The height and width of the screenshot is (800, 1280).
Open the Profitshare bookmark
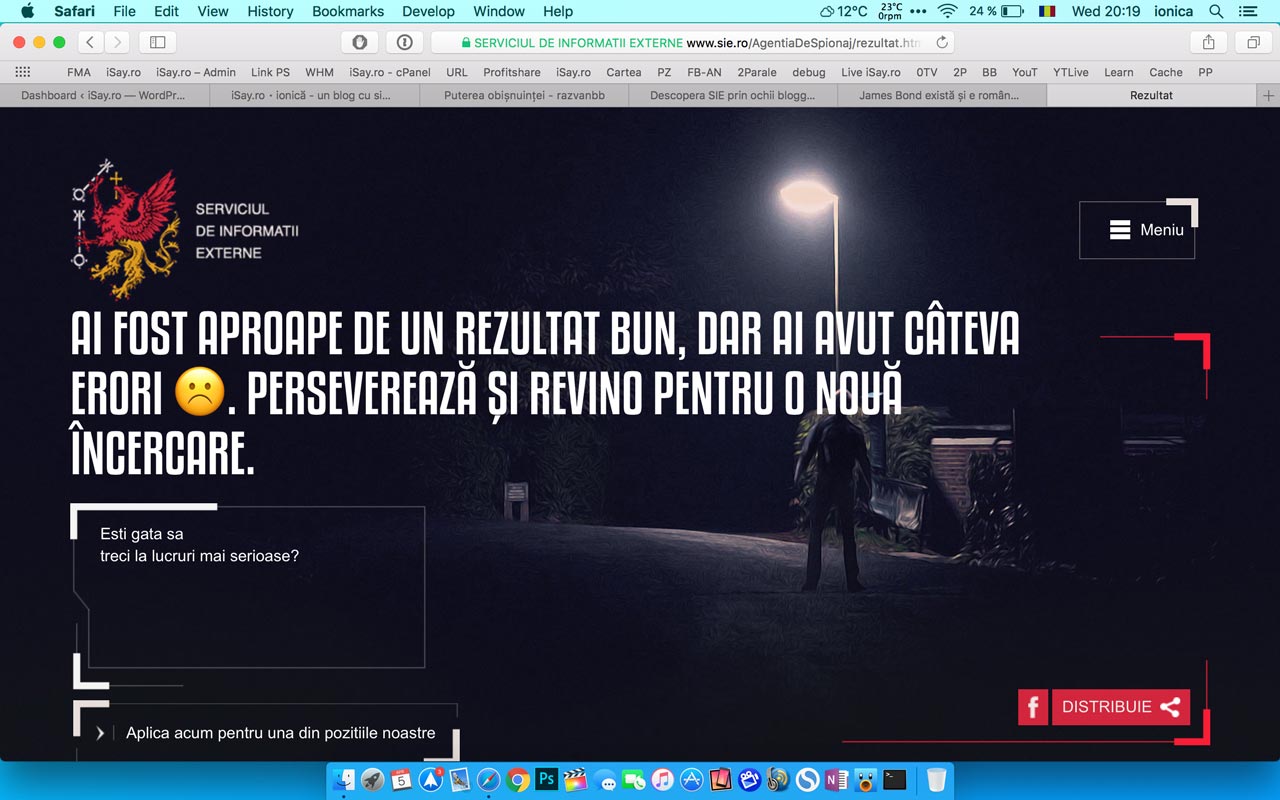coord(512,72)
